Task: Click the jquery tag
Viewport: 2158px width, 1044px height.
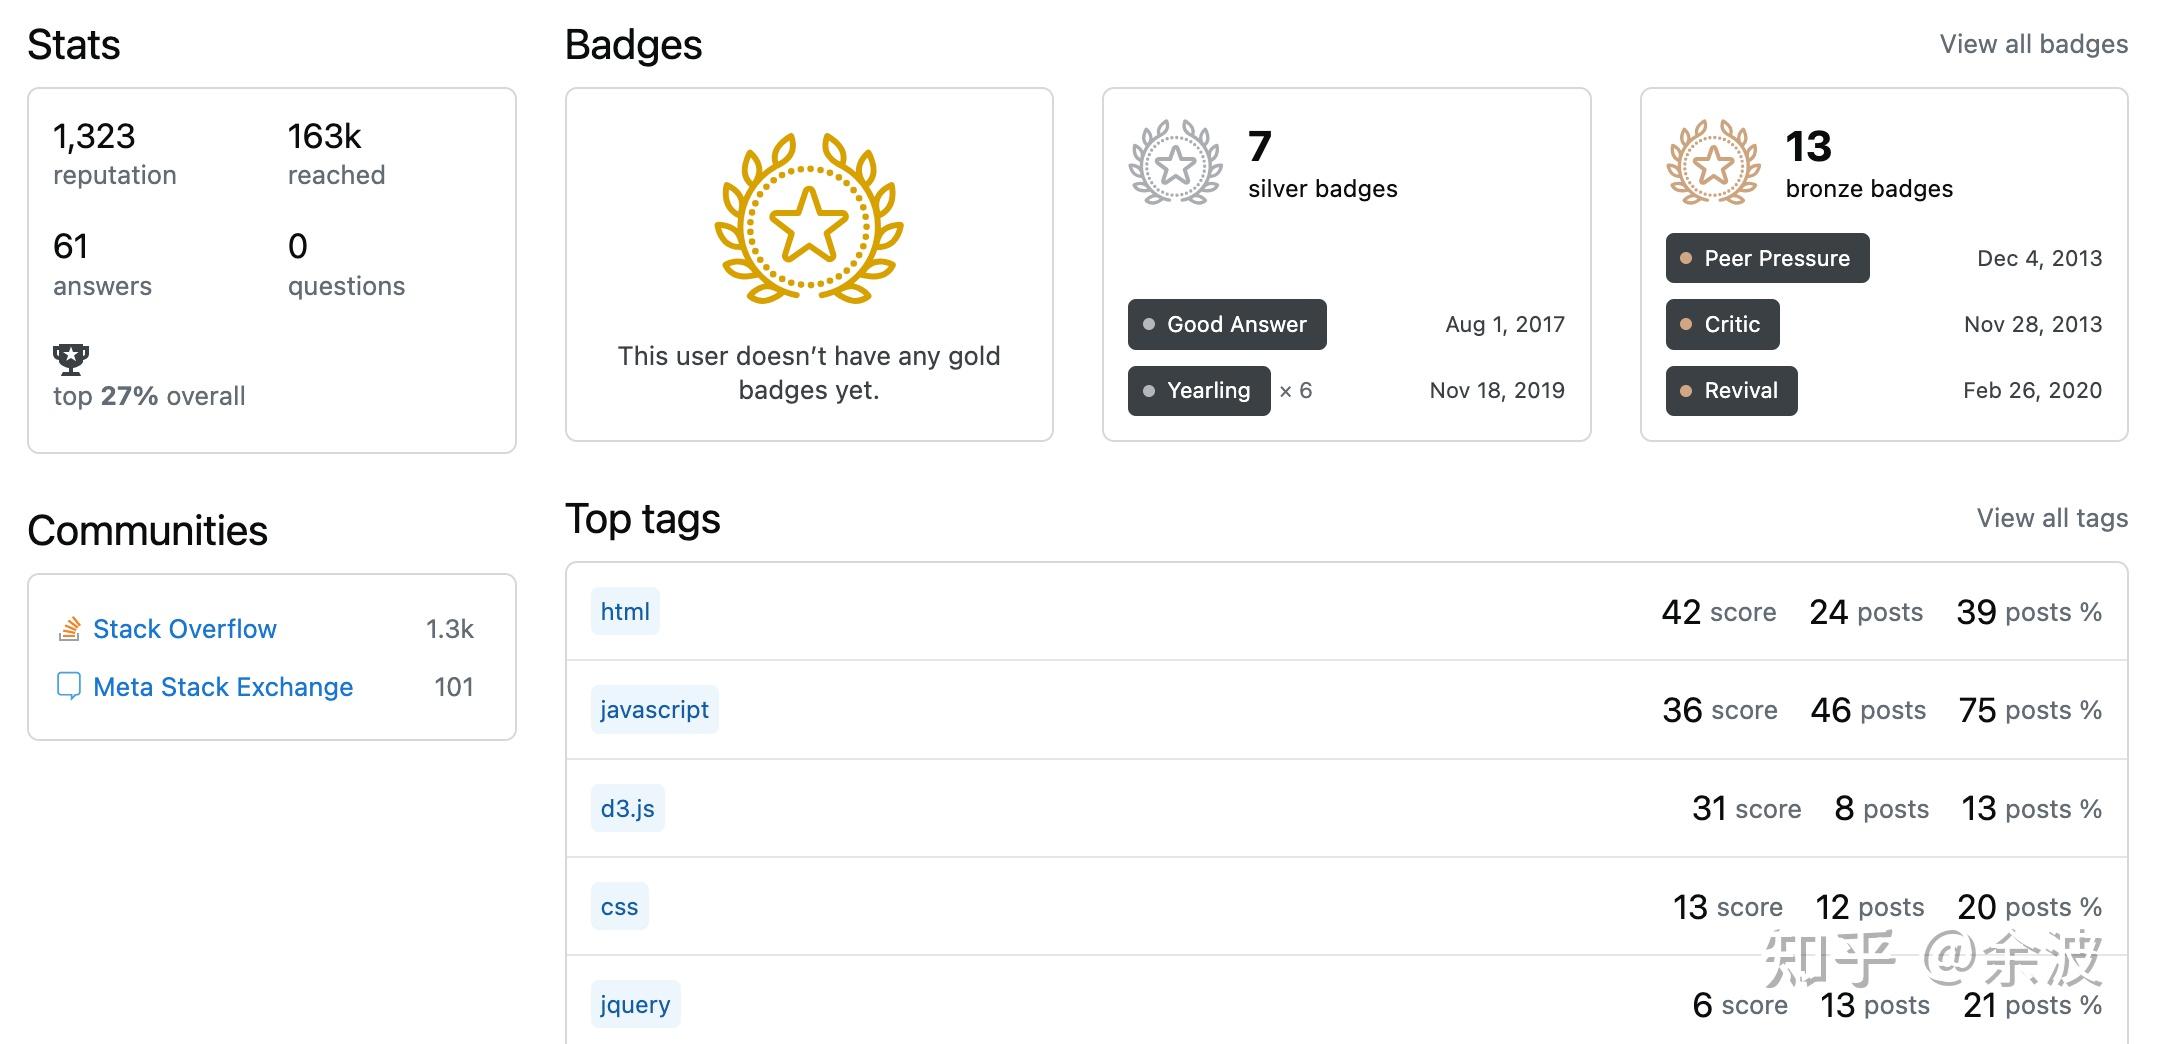Action: tap(635, 1004)
